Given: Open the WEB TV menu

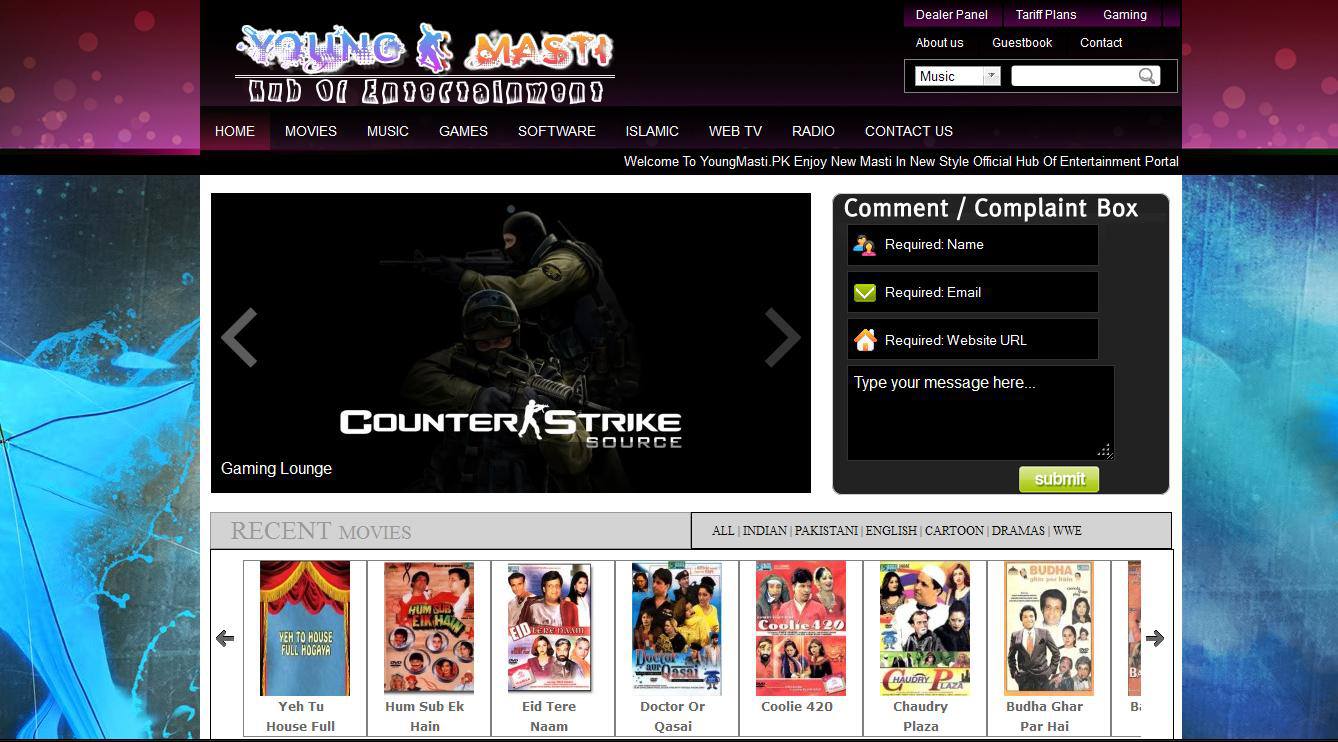Looking at the screenshot, I should [x=736, y=131].
